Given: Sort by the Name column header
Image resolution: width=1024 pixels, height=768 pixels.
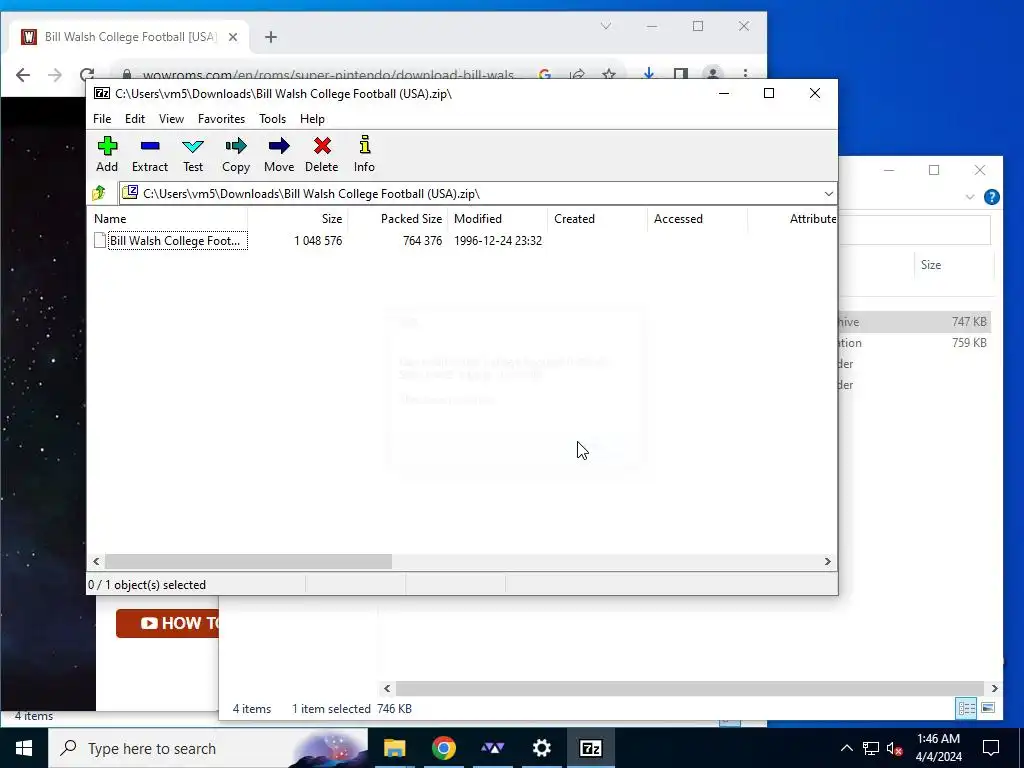Looking at the screenshot, I should [x=167, y=219].
